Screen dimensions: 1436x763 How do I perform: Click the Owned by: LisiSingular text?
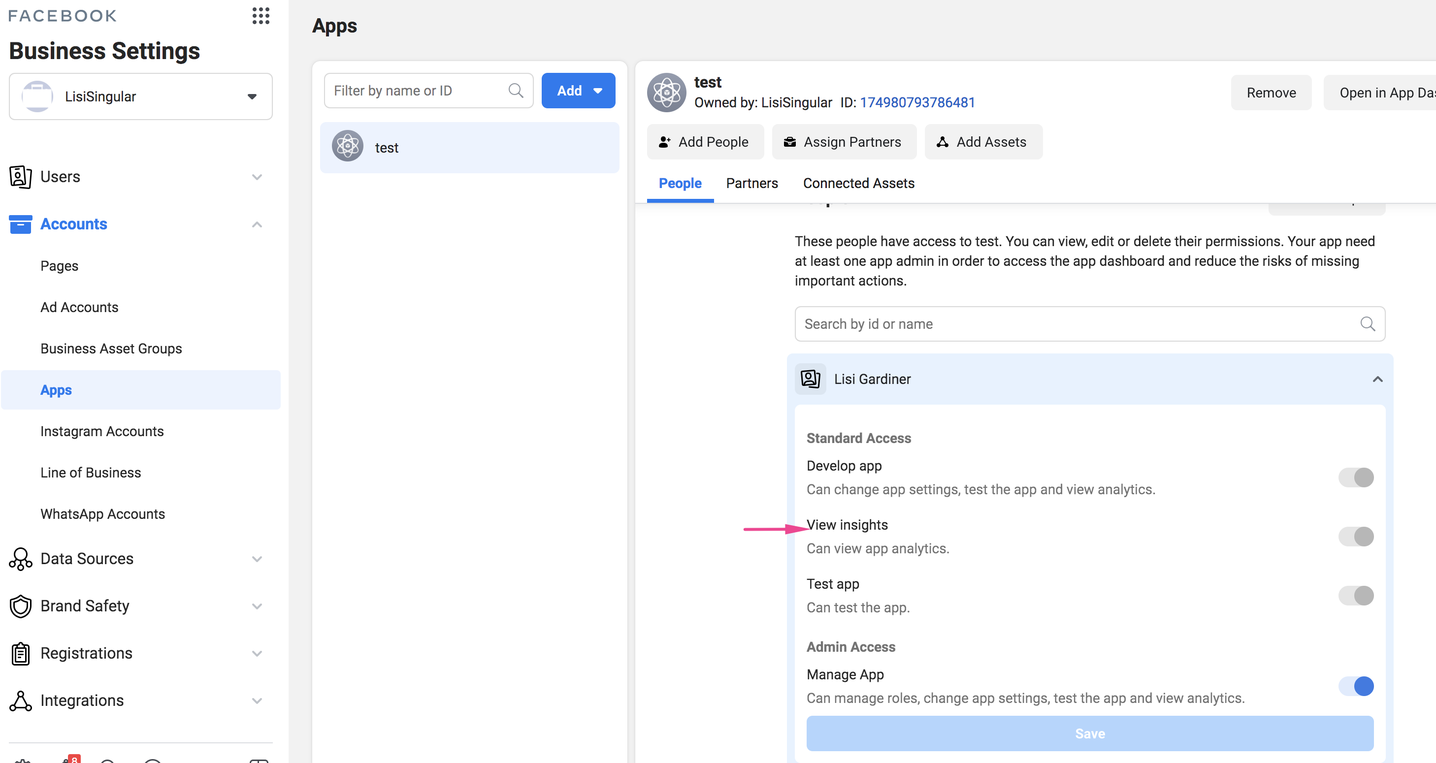[x=763, y=102]
